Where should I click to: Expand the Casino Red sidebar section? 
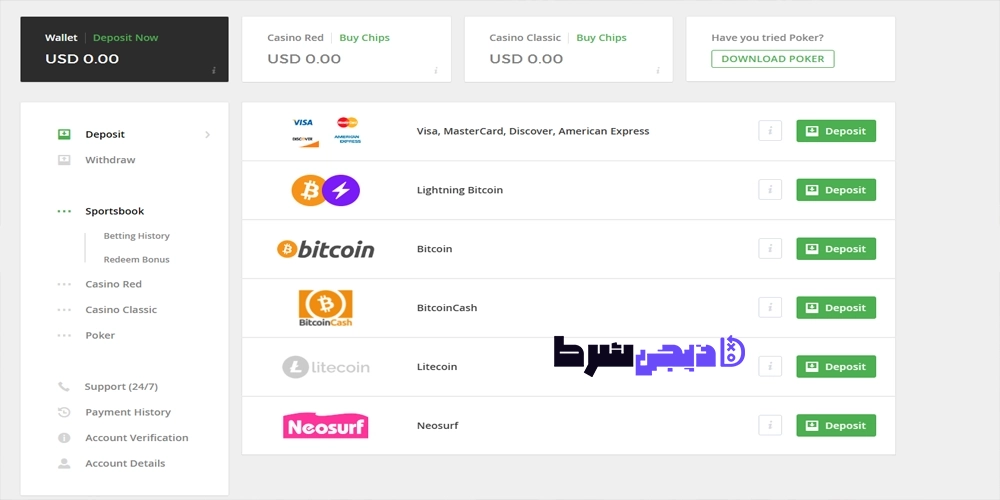tap(114, 284)
